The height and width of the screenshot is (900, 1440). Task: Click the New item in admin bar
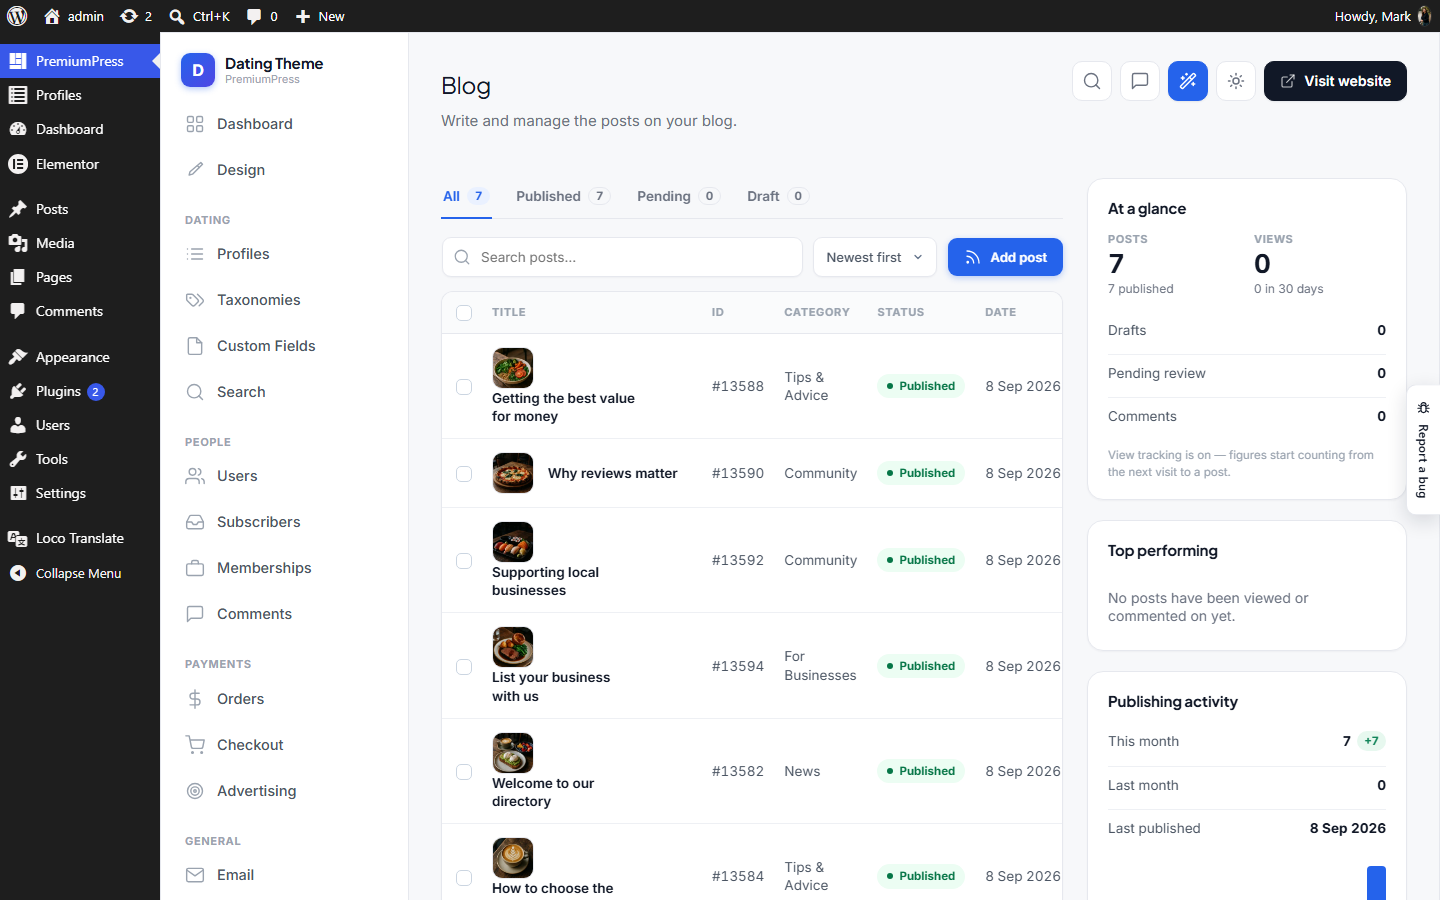point(320,16)
